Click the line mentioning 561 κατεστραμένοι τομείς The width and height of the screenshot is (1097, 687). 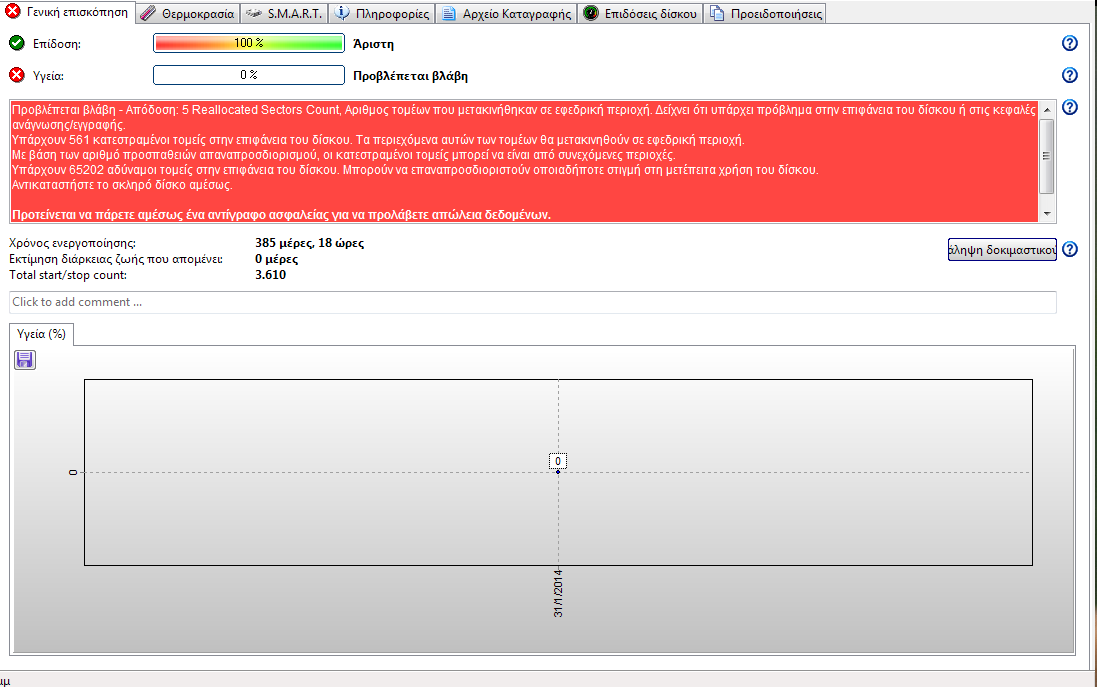click(378, 140)
